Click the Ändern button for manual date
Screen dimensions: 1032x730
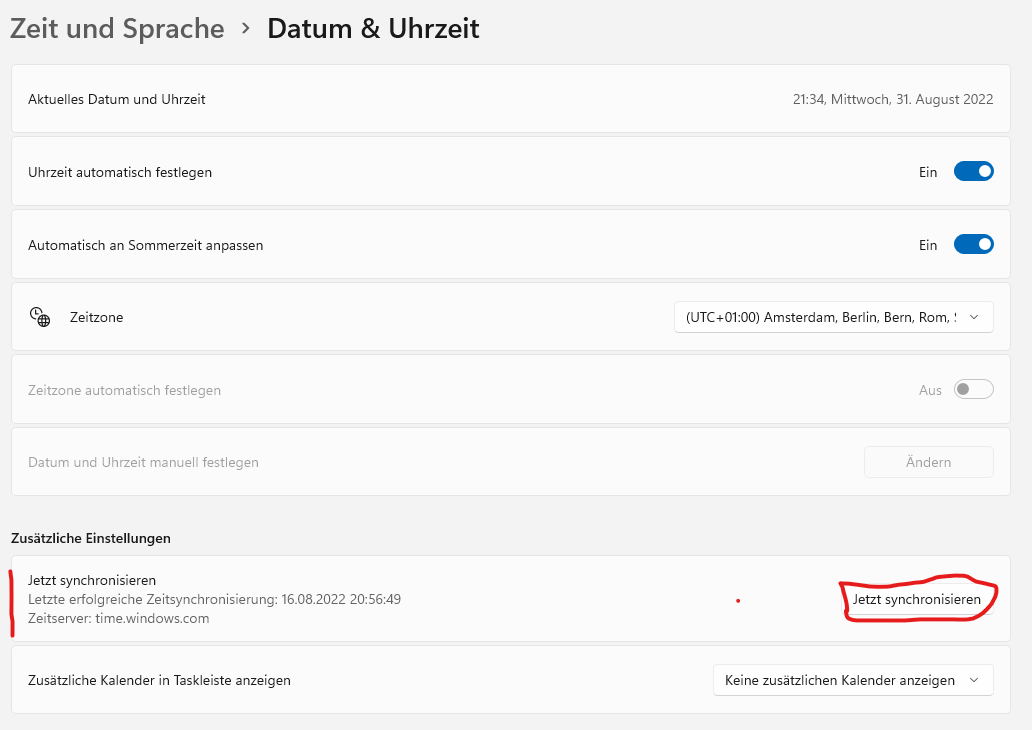[x=928, y=462]
